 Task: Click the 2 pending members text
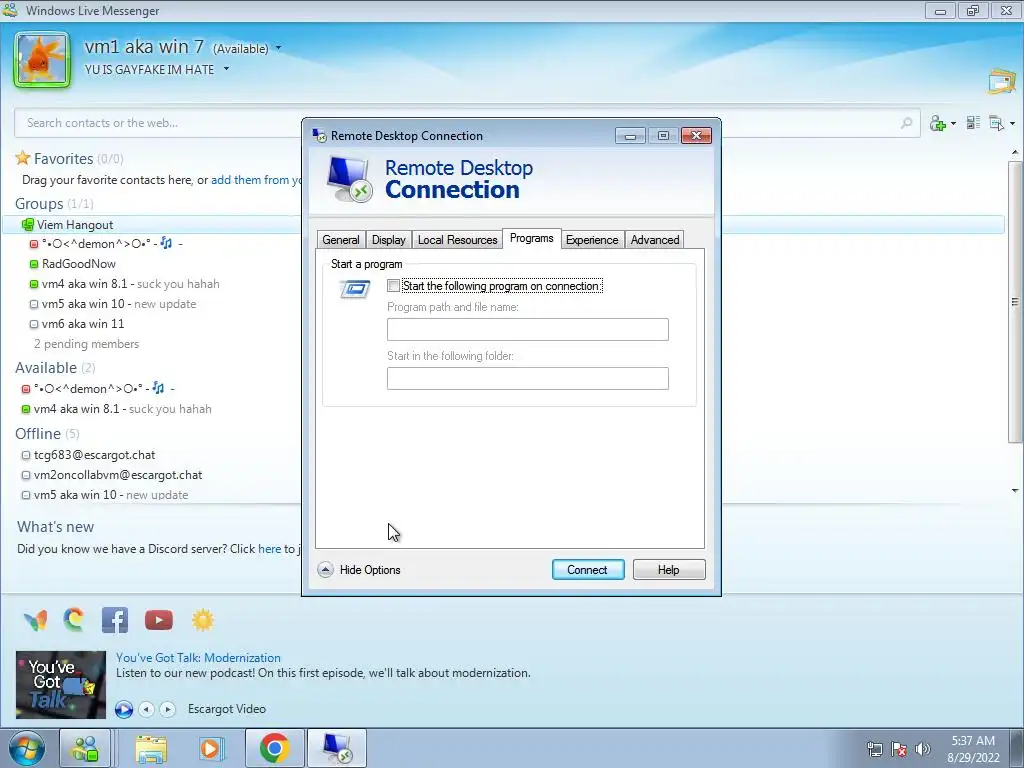[x=86, y=344]
